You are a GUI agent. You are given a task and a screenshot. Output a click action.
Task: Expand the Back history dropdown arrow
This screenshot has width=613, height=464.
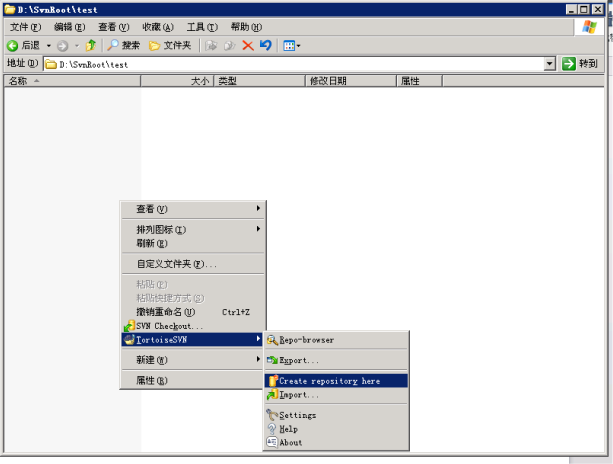[x=49, y=46]
